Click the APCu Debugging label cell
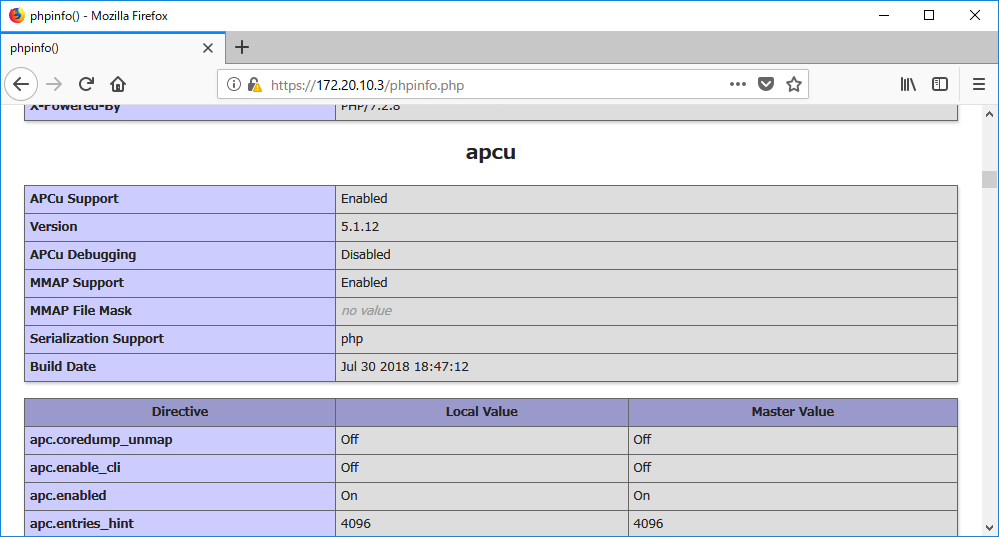Image resolution: width=999 pixels, height=537 pixels. 180,255
